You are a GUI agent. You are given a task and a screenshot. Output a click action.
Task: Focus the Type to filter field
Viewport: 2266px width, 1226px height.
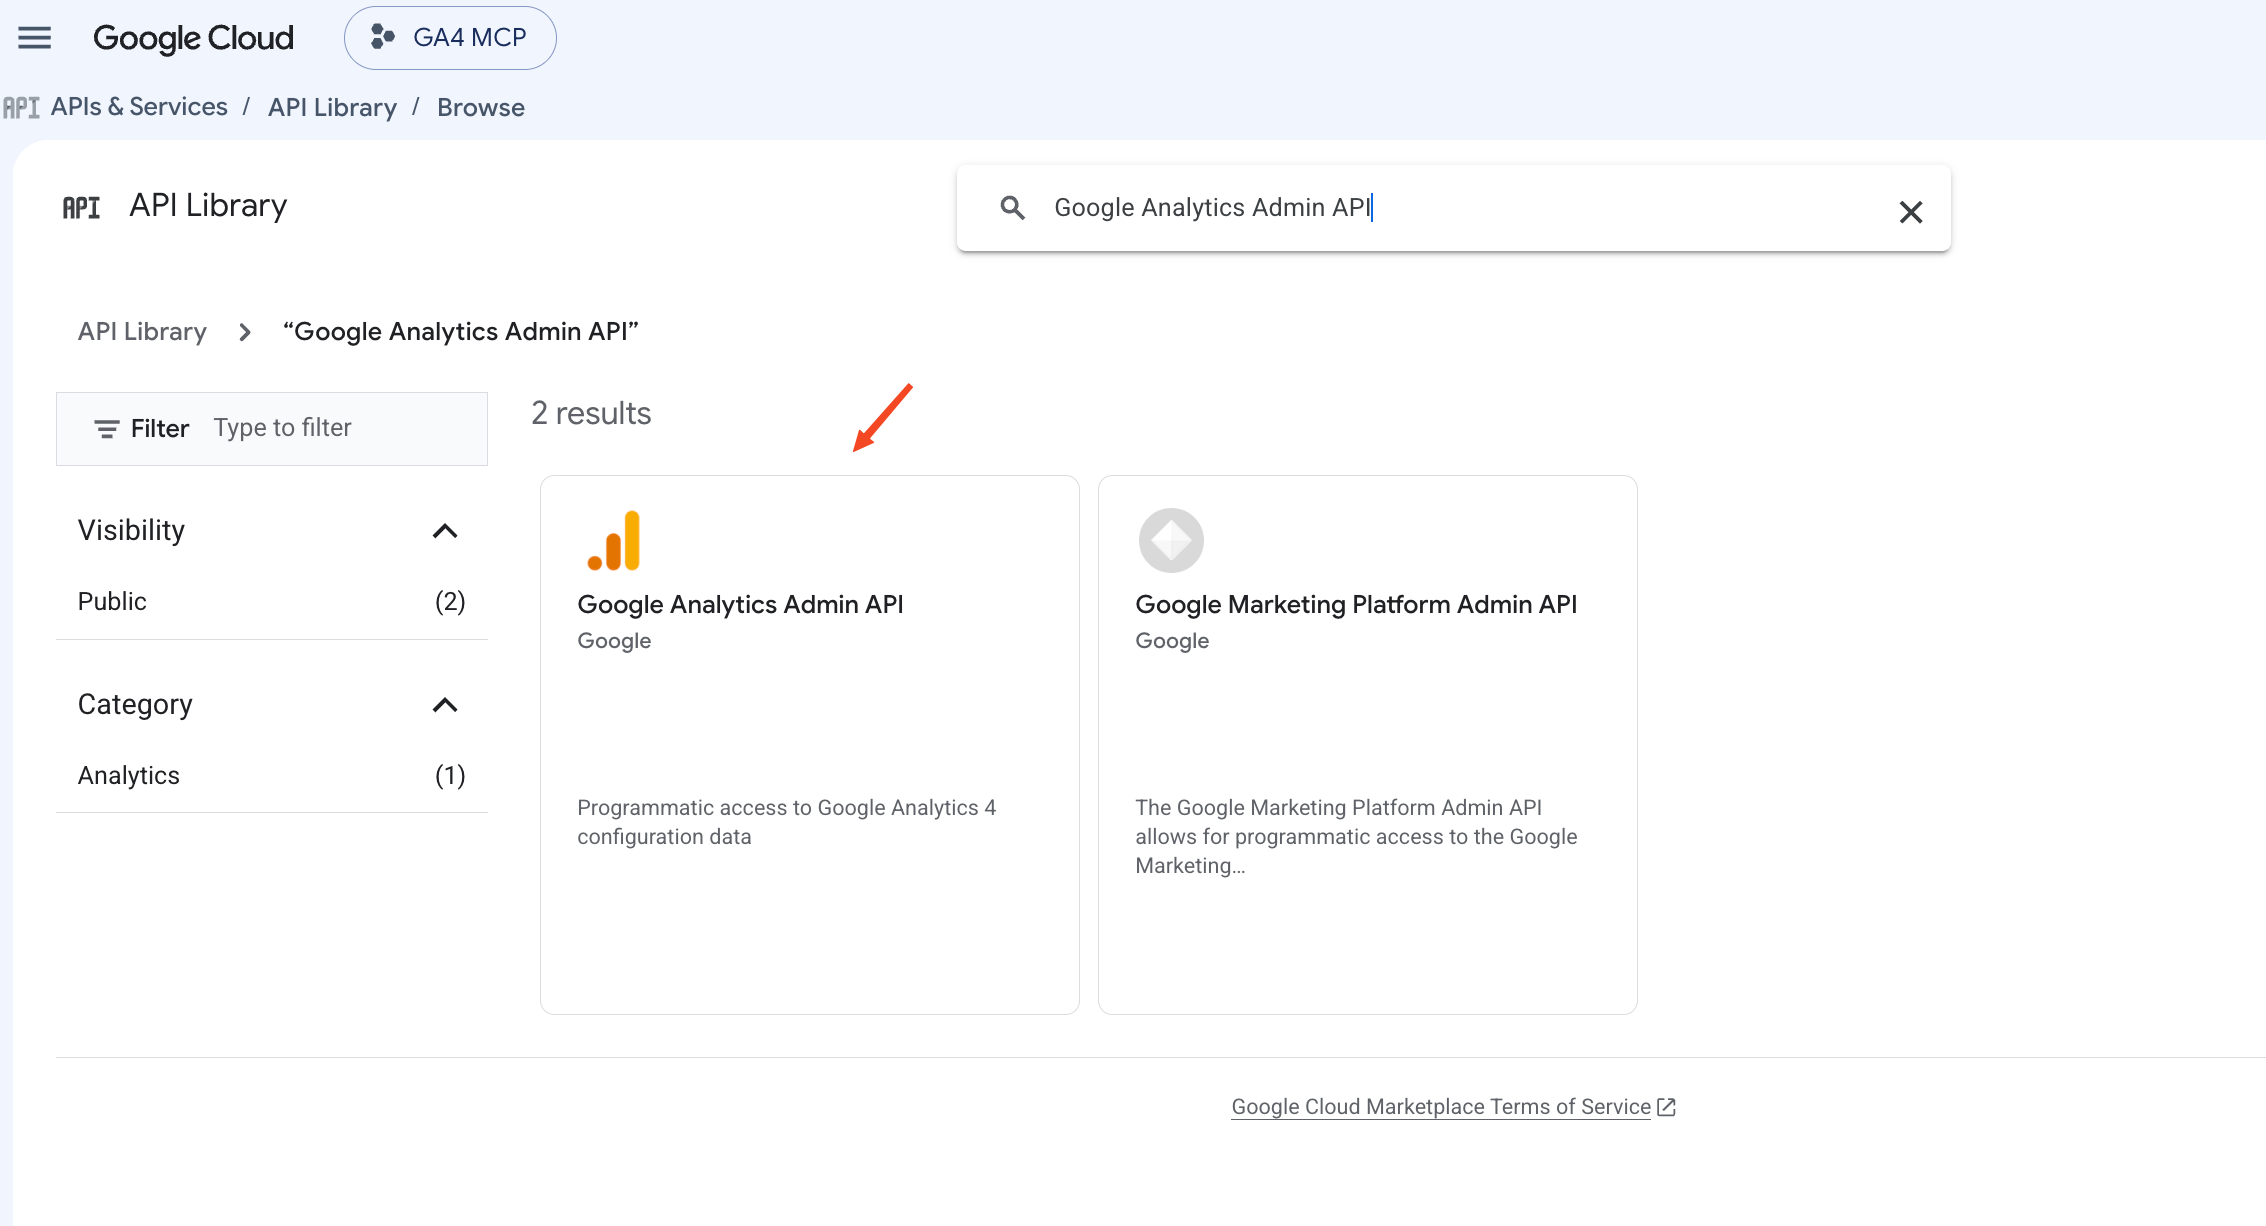[x=283, y=428]
